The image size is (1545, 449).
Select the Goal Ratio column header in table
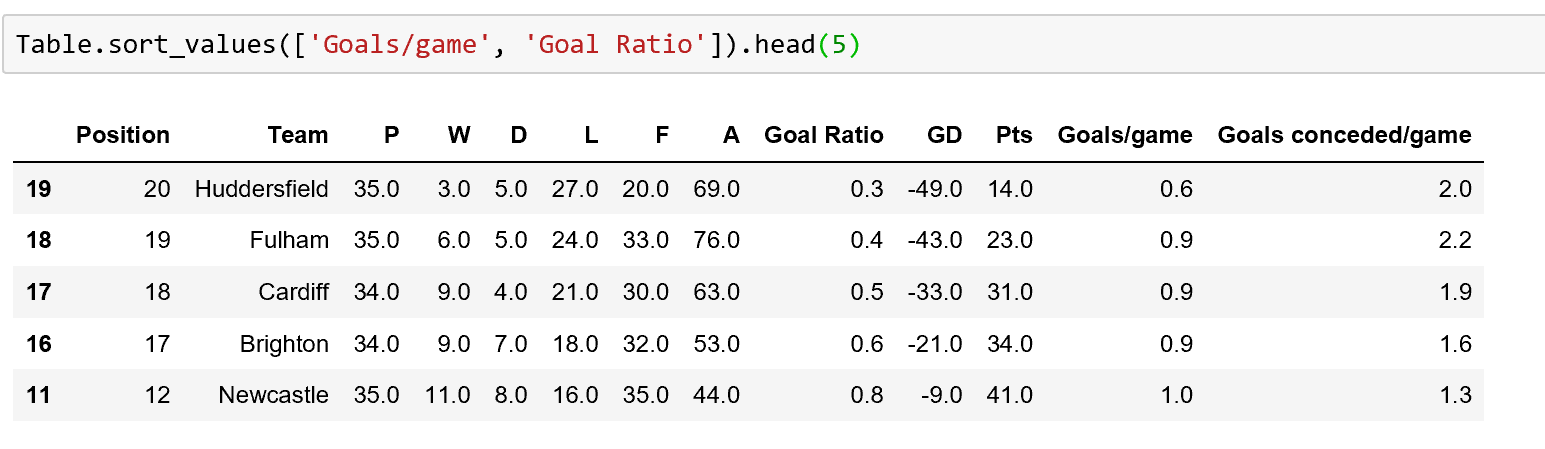(x=823, y=135)
